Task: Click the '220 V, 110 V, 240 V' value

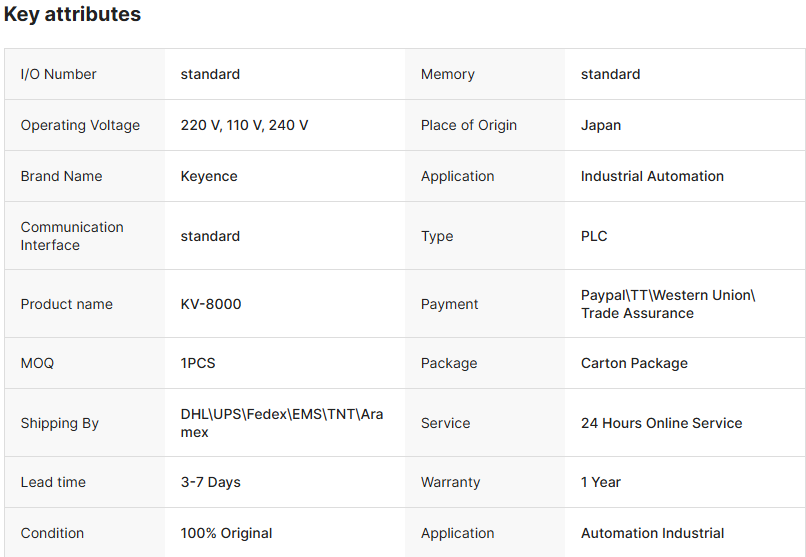Action: 244,125
